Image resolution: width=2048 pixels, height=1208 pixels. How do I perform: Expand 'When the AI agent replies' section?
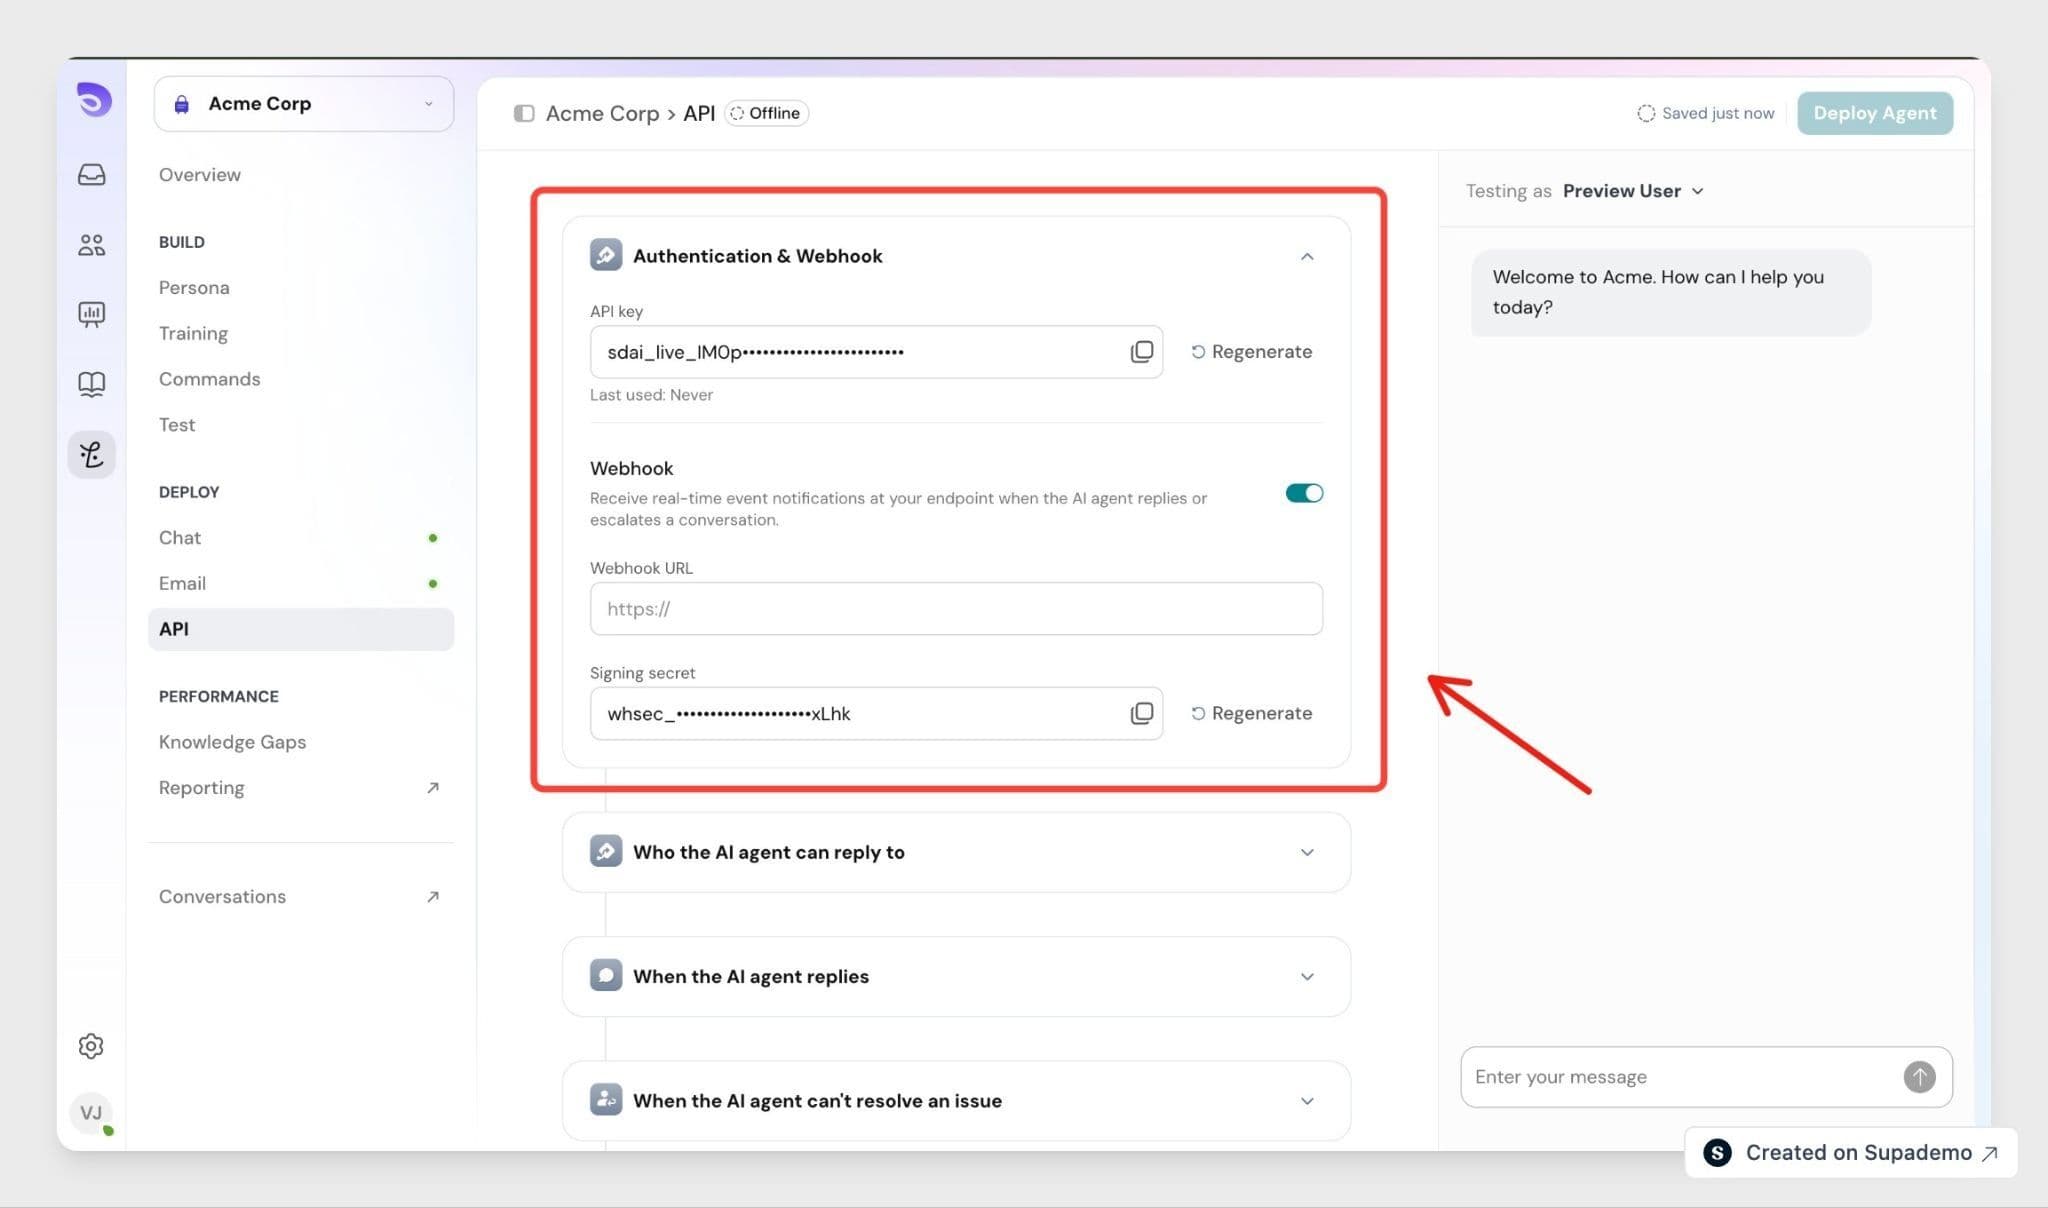[x=1307, y=977]
